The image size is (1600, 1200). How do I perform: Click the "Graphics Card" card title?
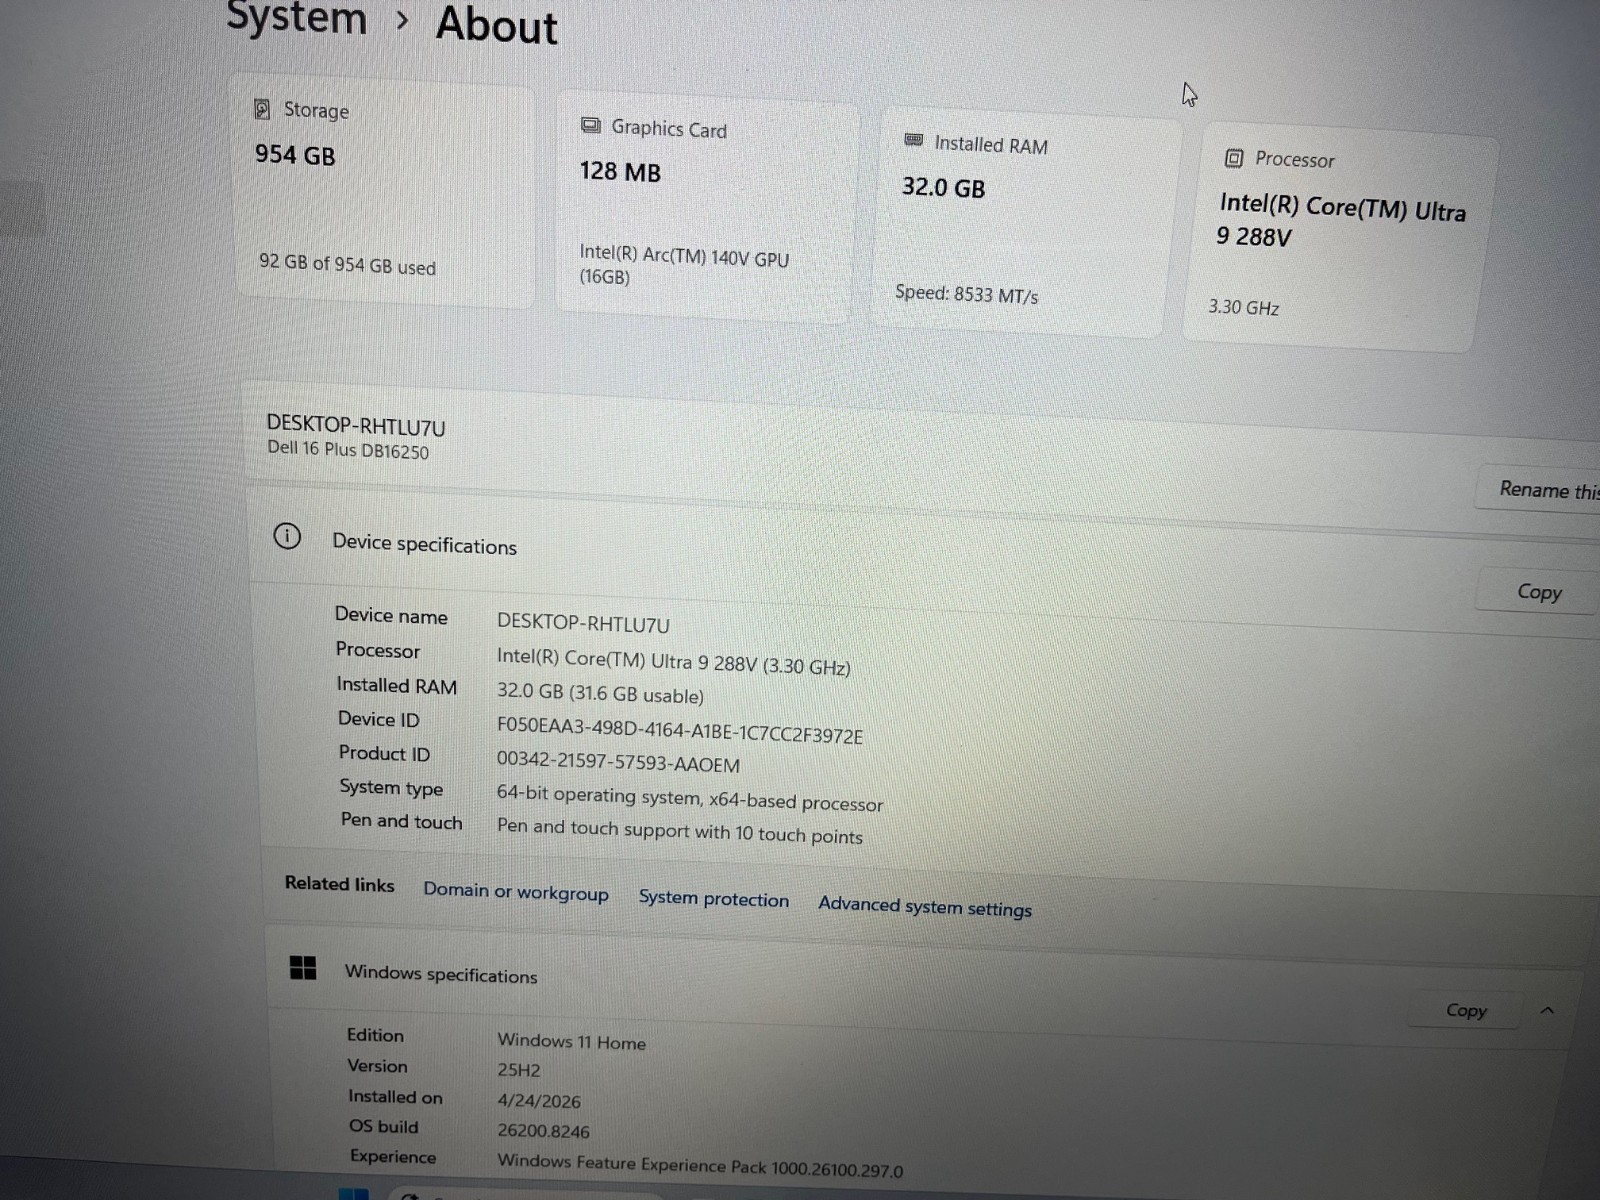point(669,129)
